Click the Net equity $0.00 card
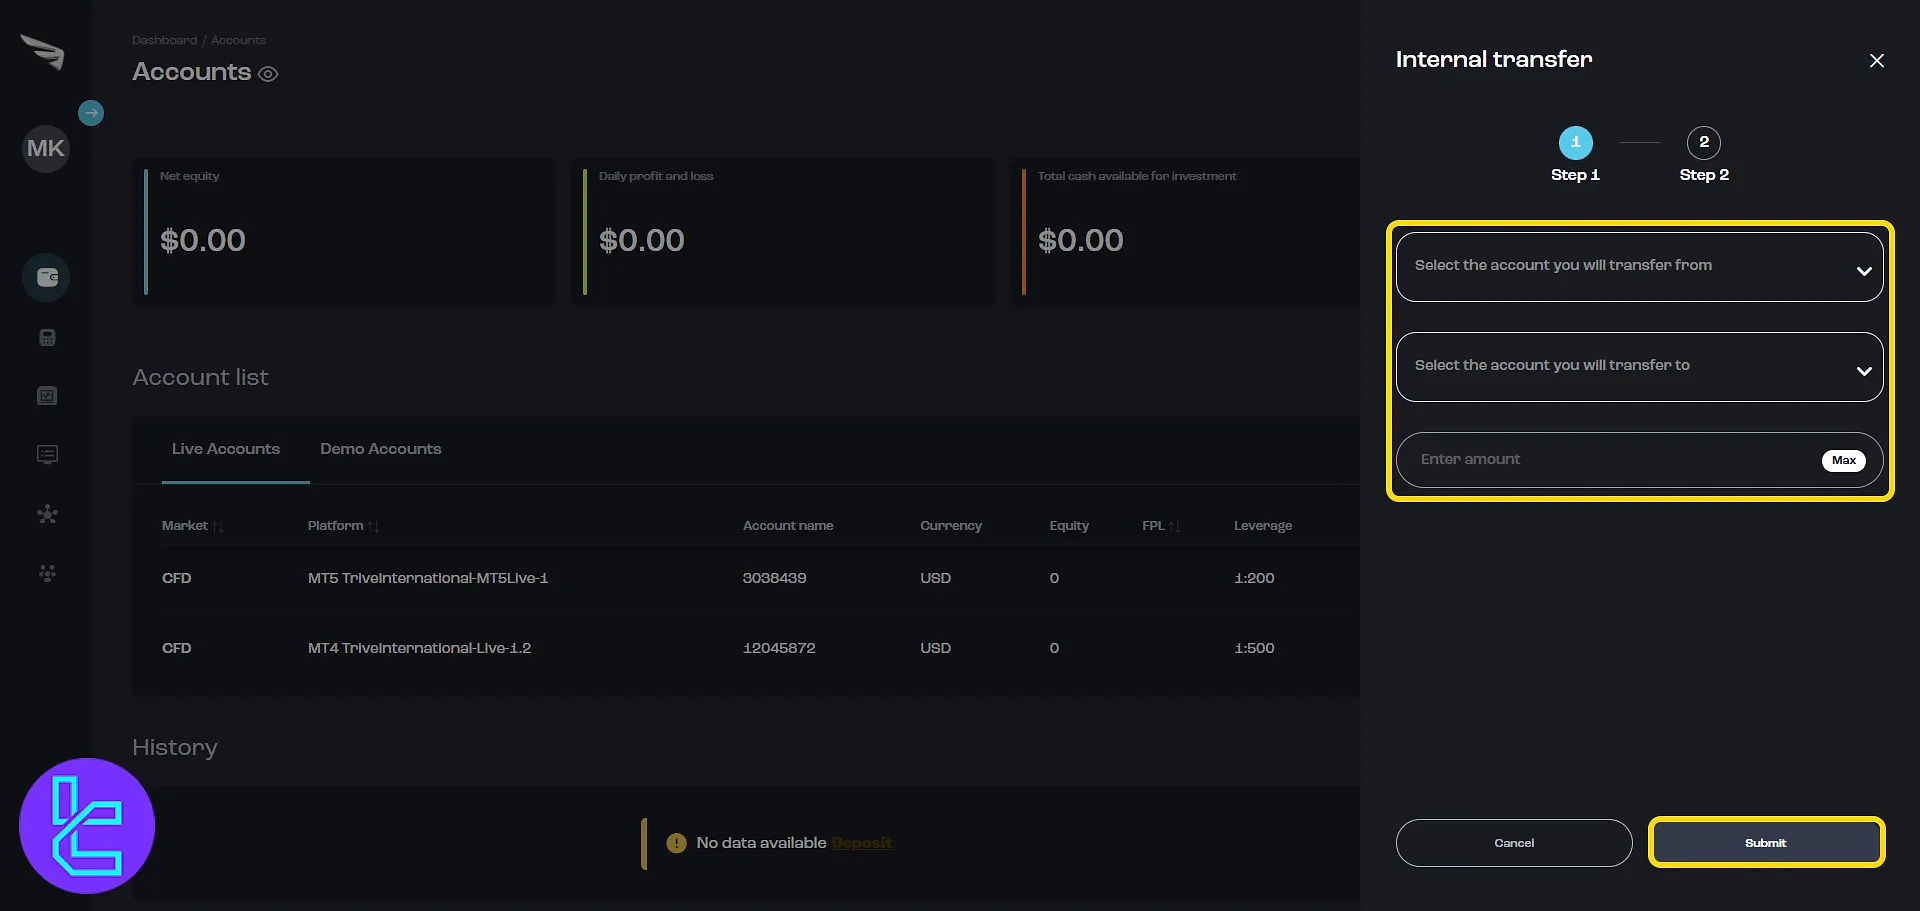 [x=344, y=232]
